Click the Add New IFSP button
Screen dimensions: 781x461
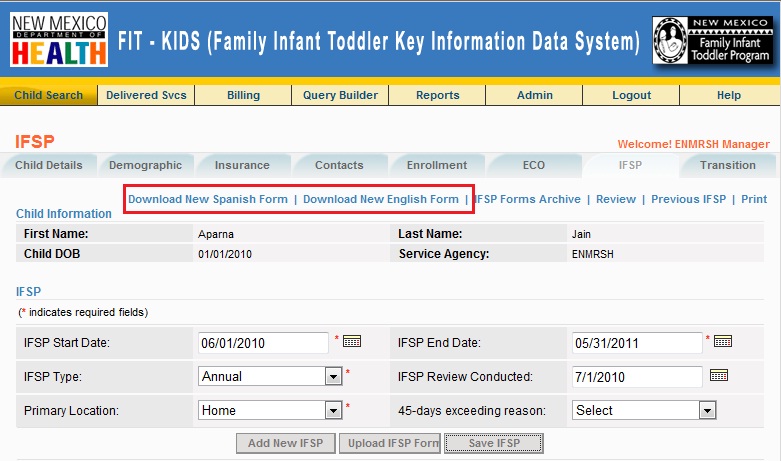[285, 443]
